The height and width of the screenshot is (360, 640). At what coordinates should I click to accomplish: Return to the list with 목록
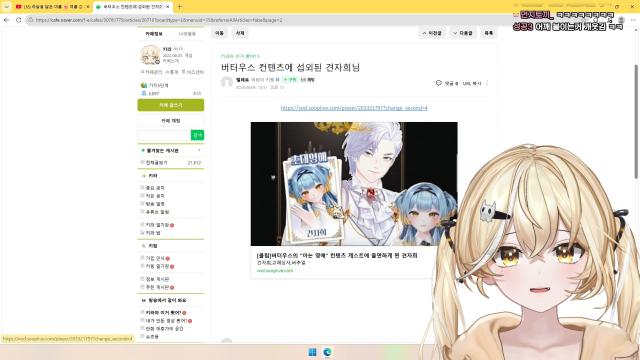pos(489,33)
